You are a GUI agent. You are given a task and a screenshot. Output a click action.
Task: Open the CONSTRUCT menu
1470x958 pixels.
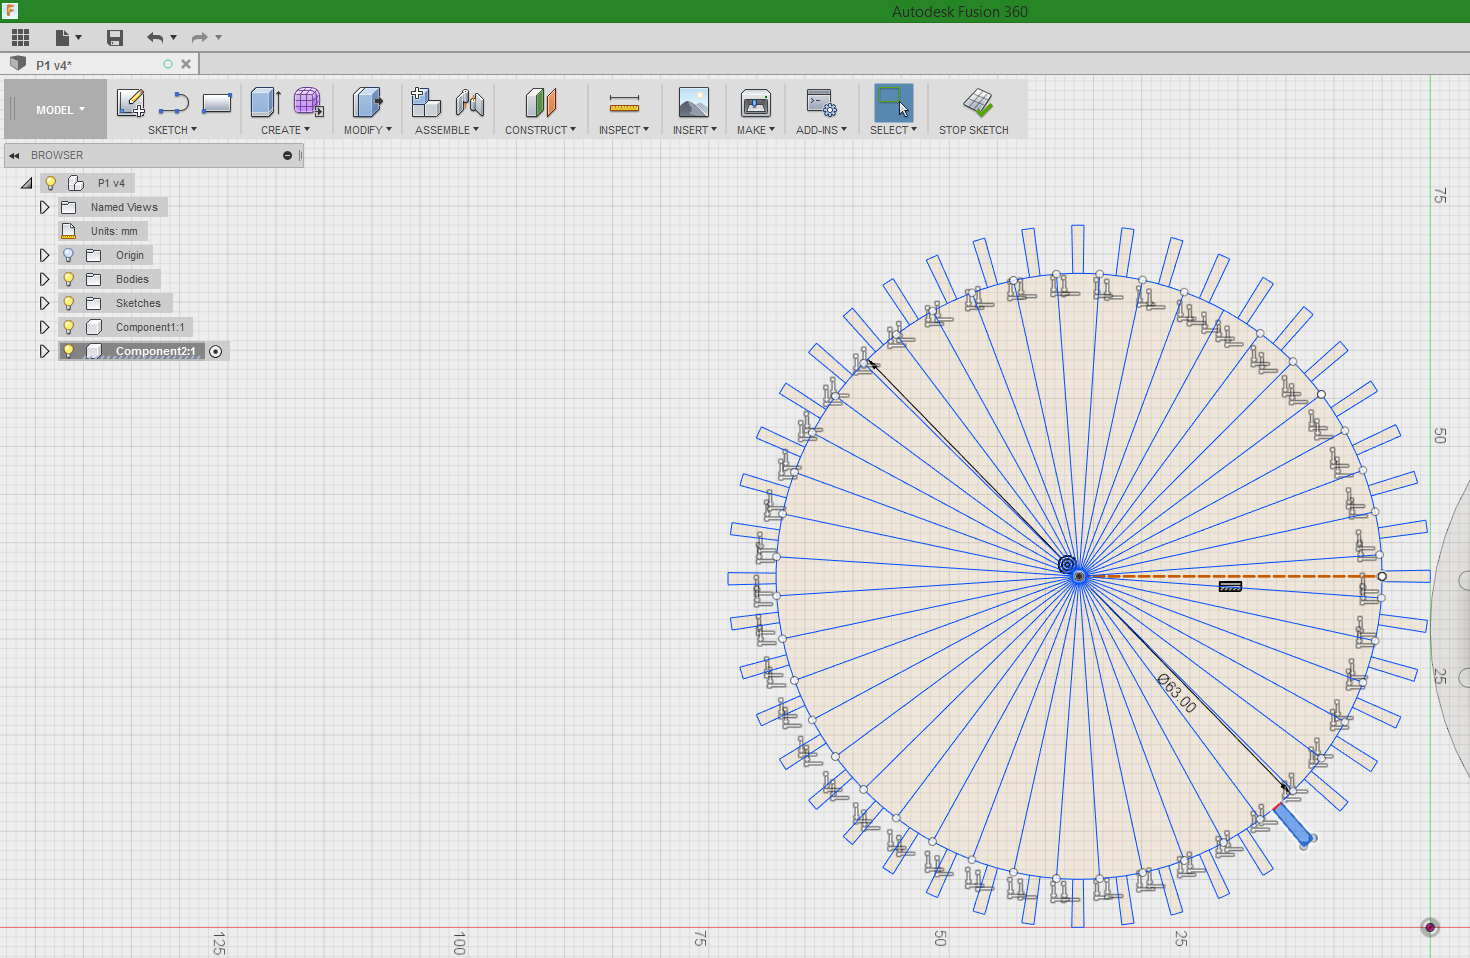point(540,130)
